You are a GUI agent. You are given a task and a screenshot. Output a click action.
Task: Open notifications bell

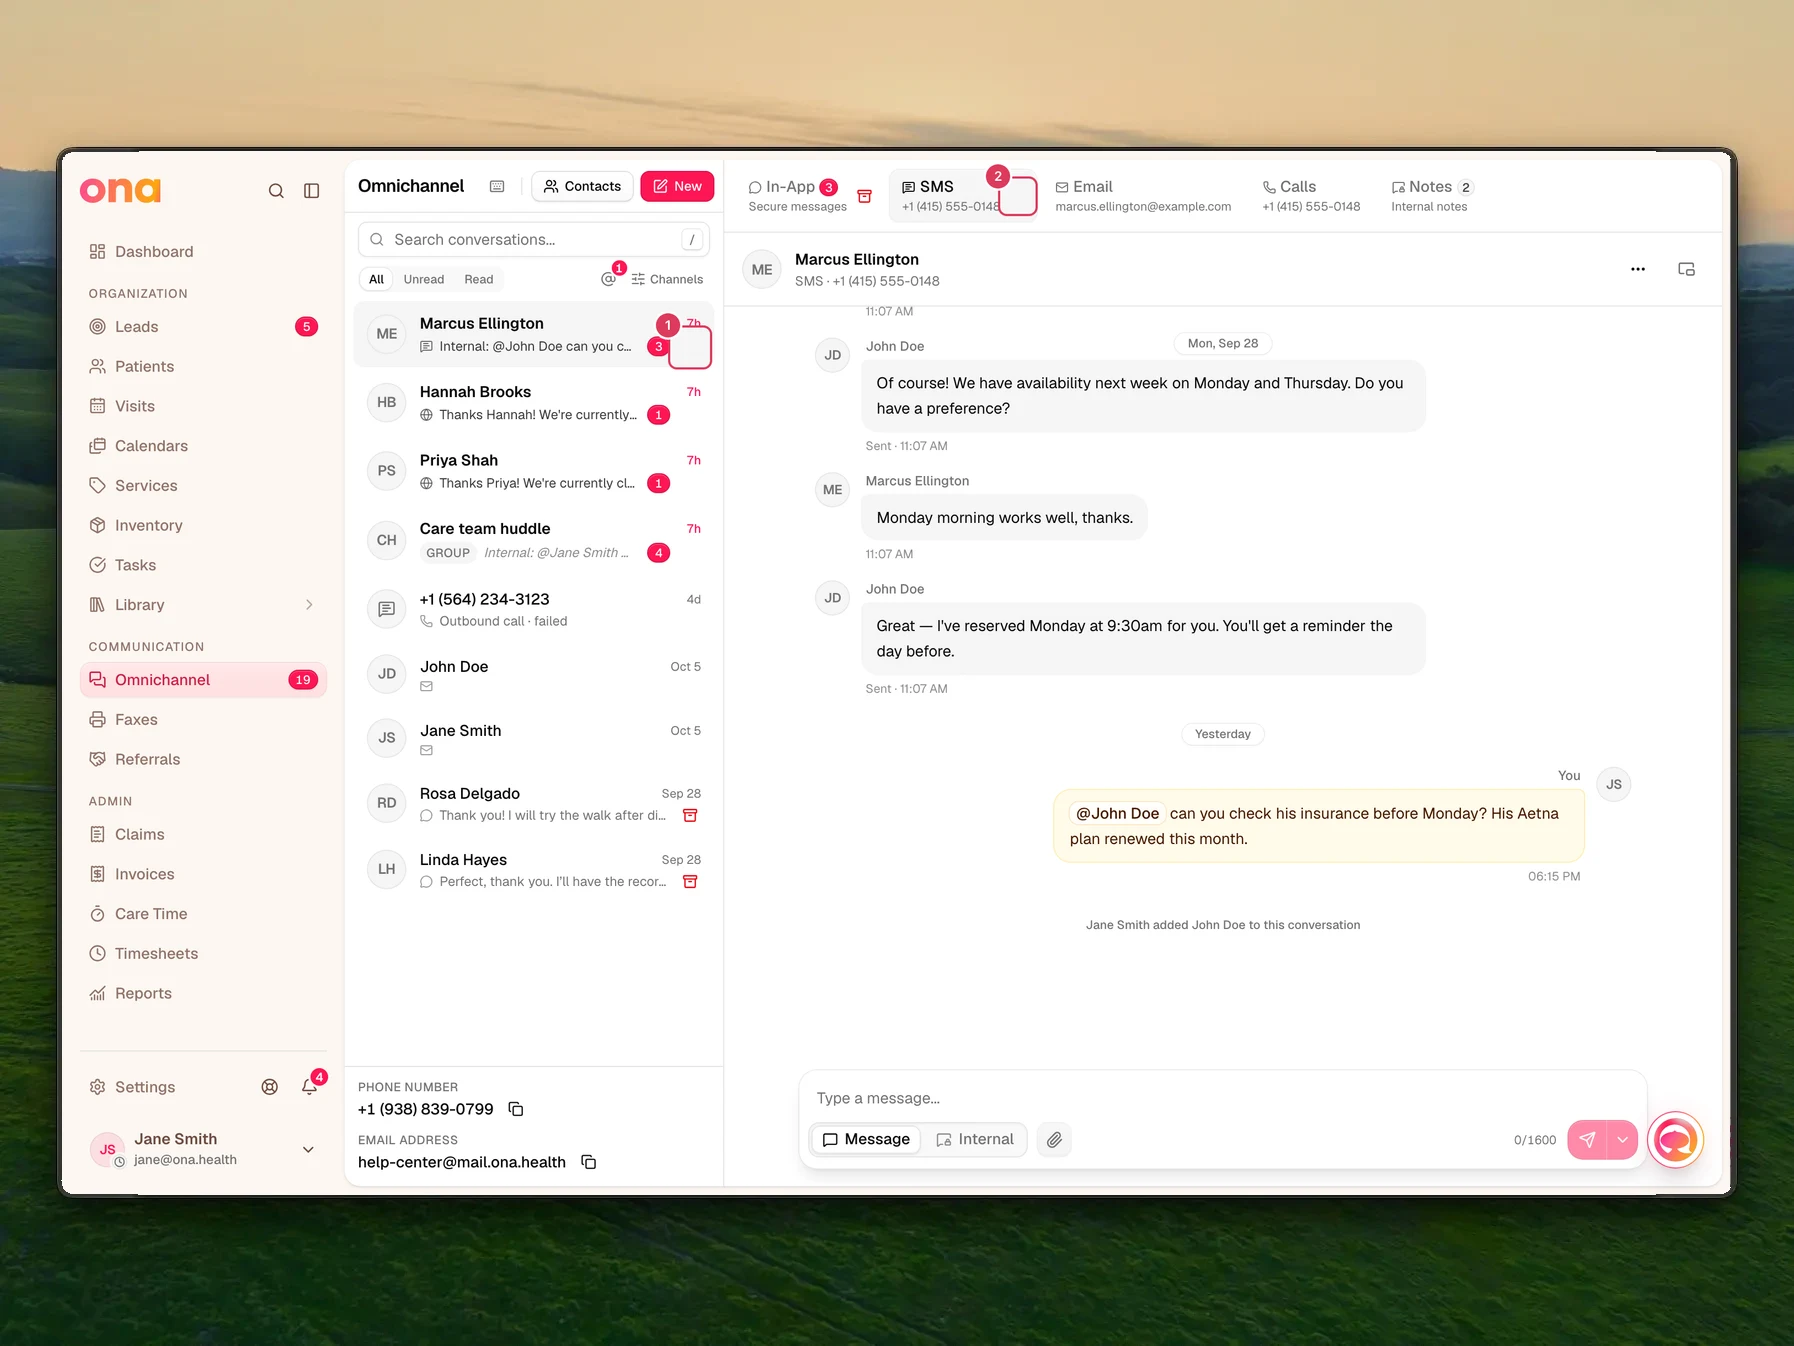[x=310, y=1087]
